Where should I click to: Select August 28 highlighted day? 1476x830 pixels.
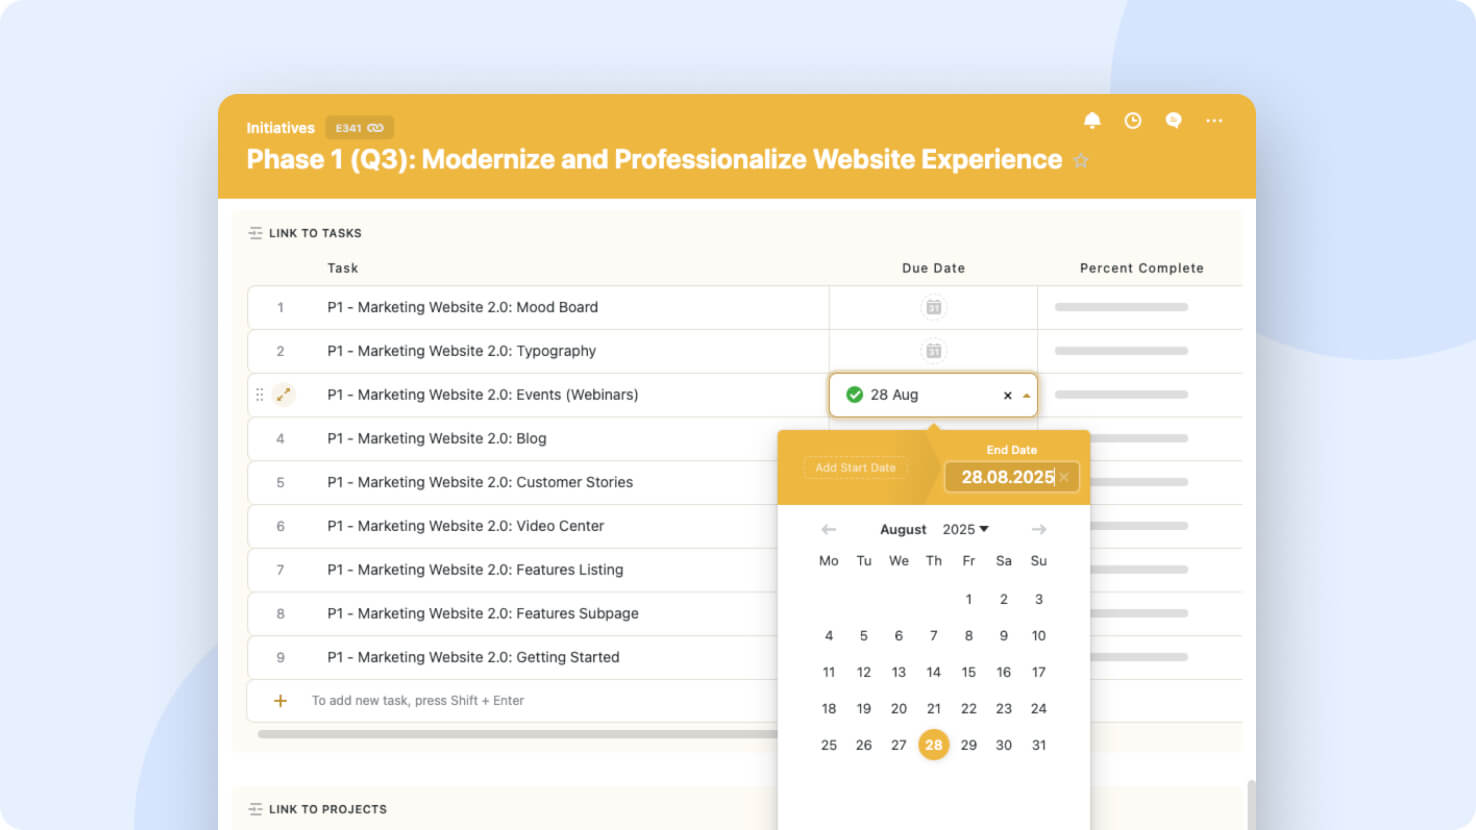point(933,745)
